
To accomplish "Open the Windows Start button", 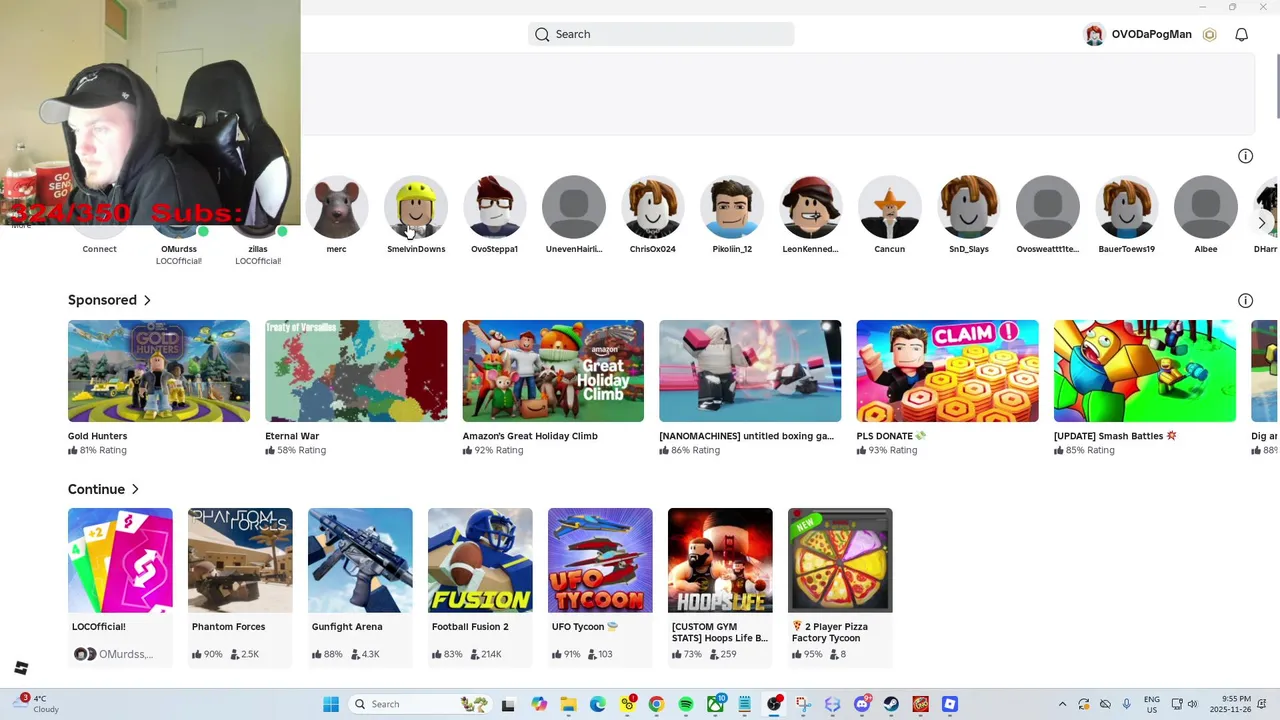I will [331, 704].
